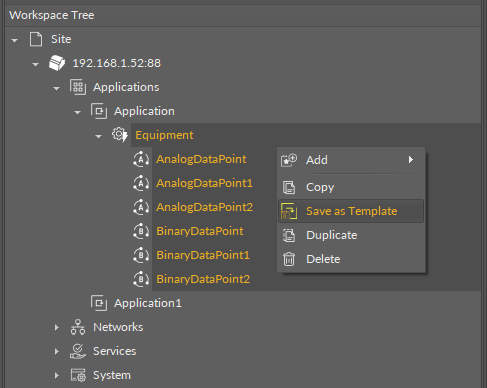This screenshot has height=388, width=487.
Task: Expand the Networks node
Action: (x=57, y=327)
